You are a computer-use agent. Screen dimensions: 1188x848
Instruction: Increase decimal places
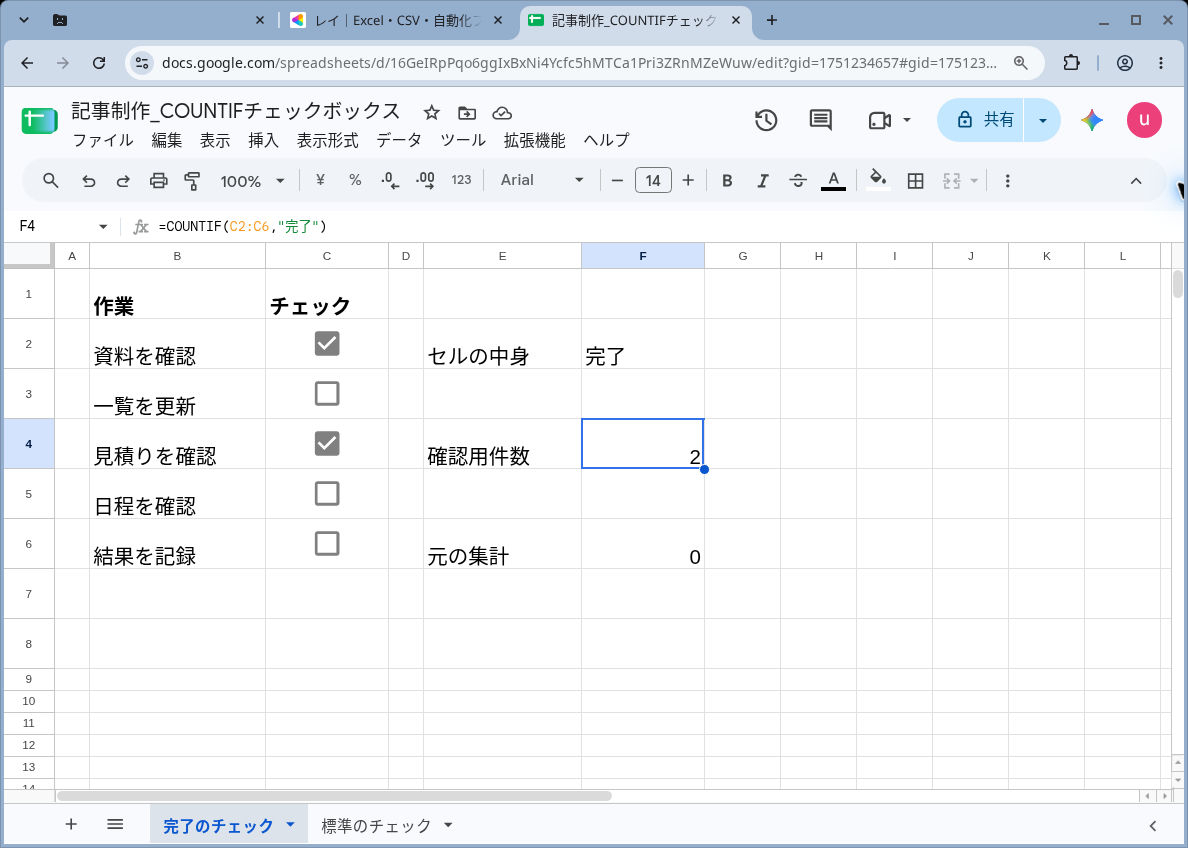425,180
